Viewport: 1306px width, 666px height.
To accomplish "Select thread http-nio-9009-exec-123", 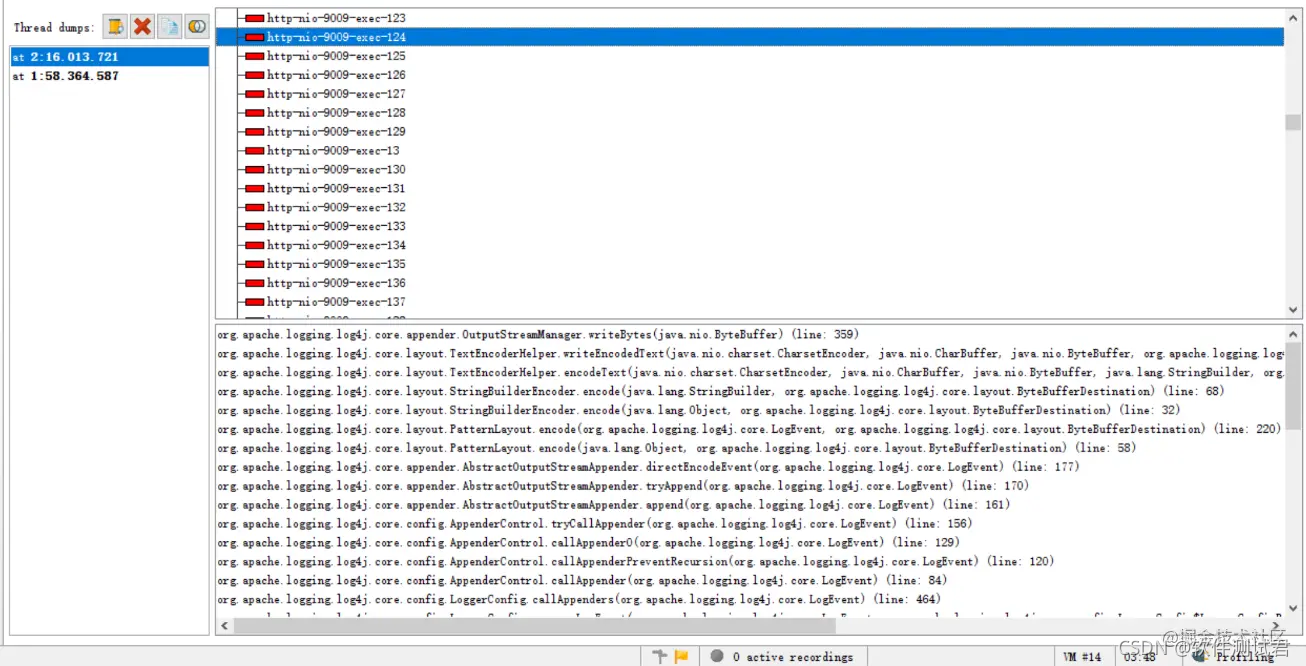I will [x=336, y=18].
